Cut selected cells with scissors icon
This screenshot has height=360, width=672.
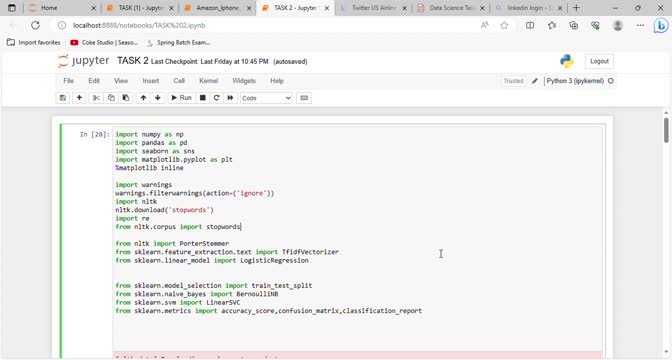[x=96, y=98]
